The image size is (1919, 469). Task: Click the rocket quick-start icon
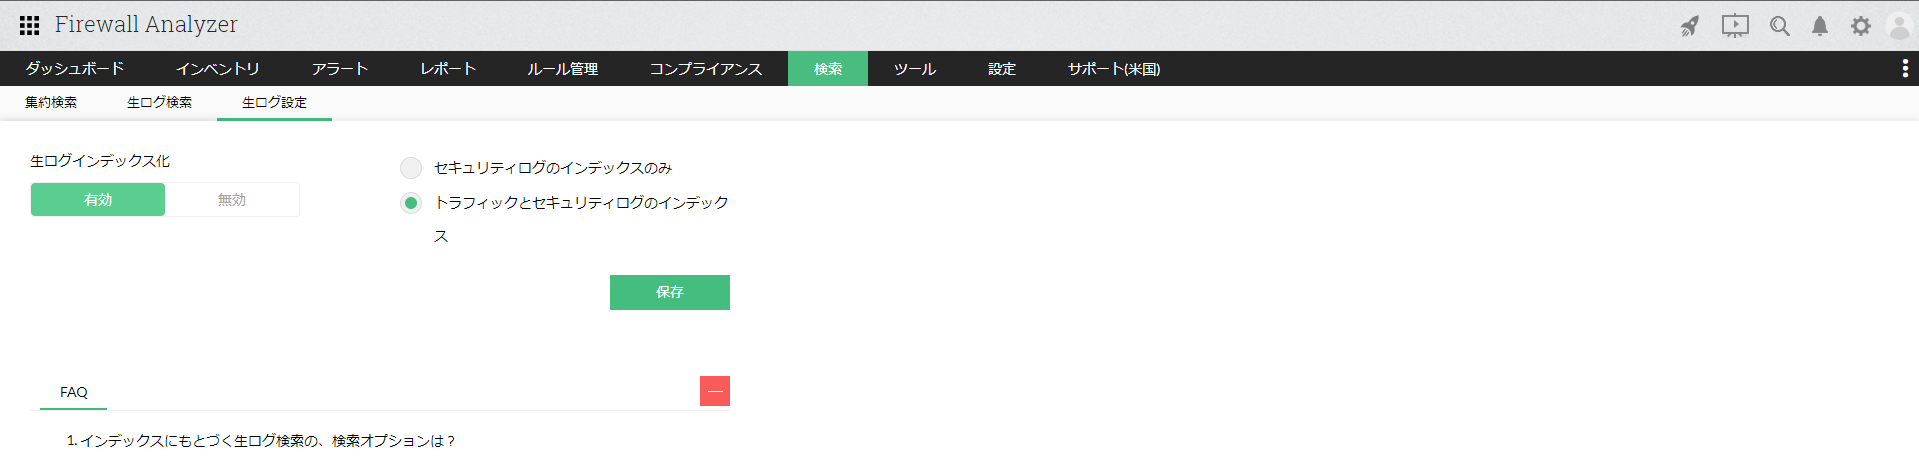click(x=1690, y=26)
